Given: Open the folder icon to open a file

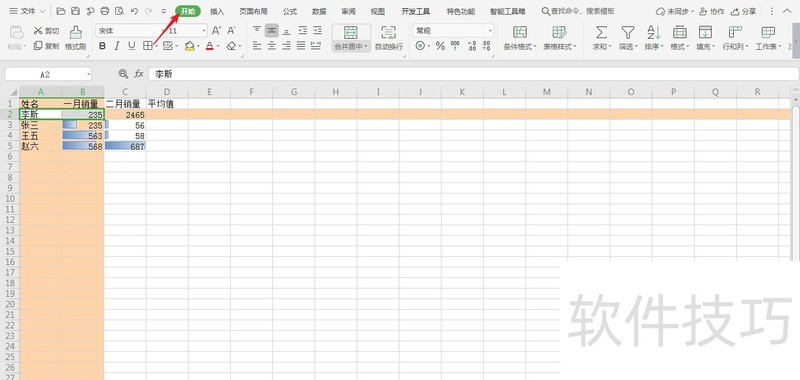Looking at the screenshot, I should 61,11.
